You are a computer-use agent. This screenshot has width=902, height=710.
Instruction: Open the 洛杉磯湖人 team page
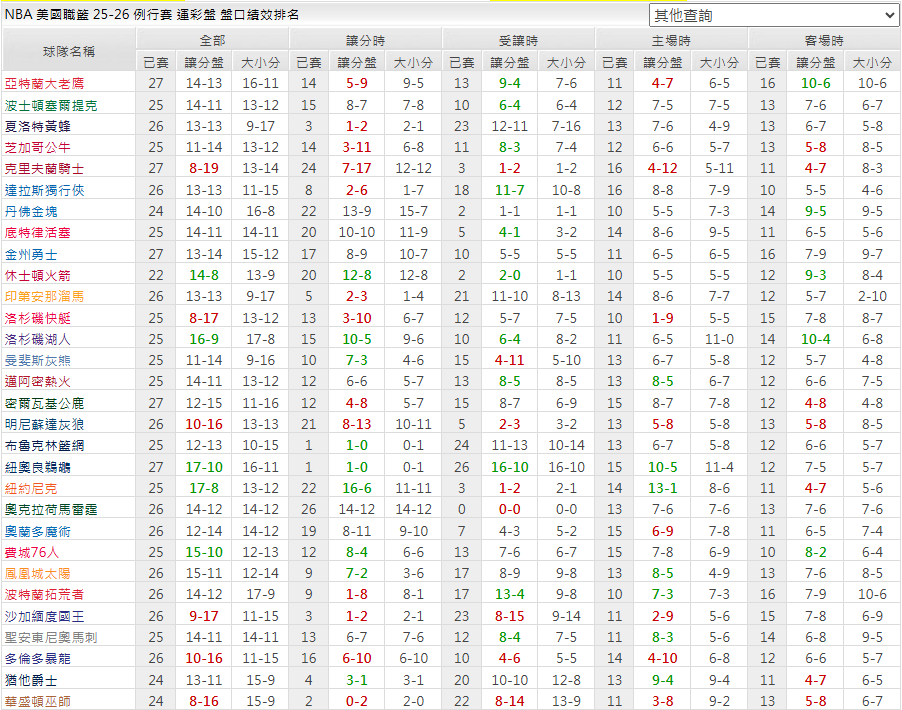pyautogui.click(x=38, y=339)
